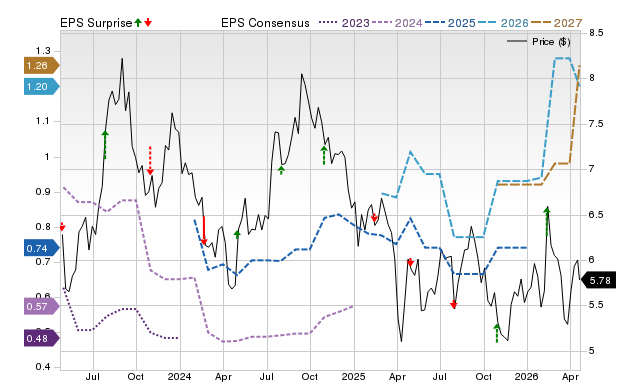Click the dark blue 0.74 value tag
The height and width of the screenshot is (382, 640).
click(x=42, y=248)
